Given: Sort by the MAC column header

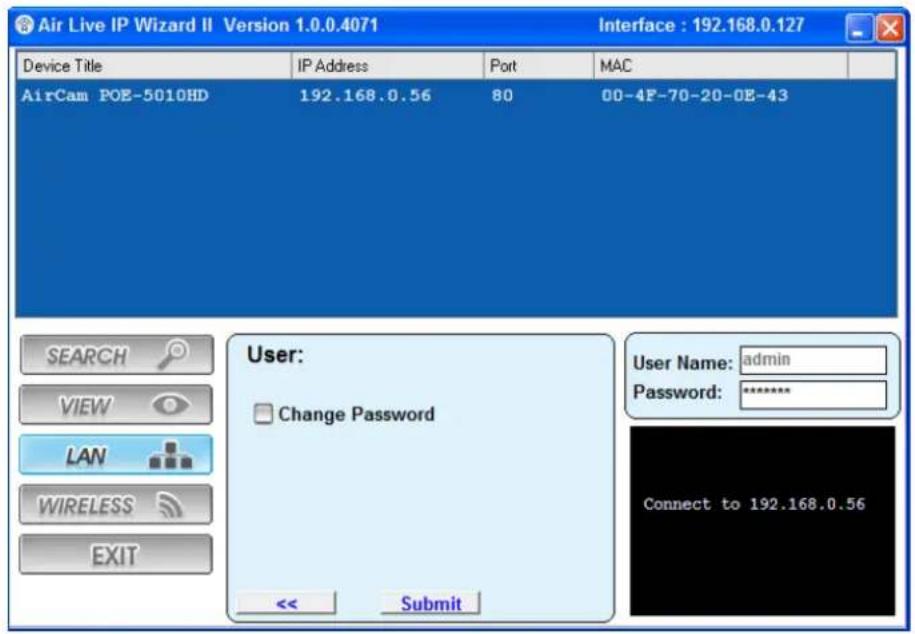Looking at the screenshot, I should 720,65.
